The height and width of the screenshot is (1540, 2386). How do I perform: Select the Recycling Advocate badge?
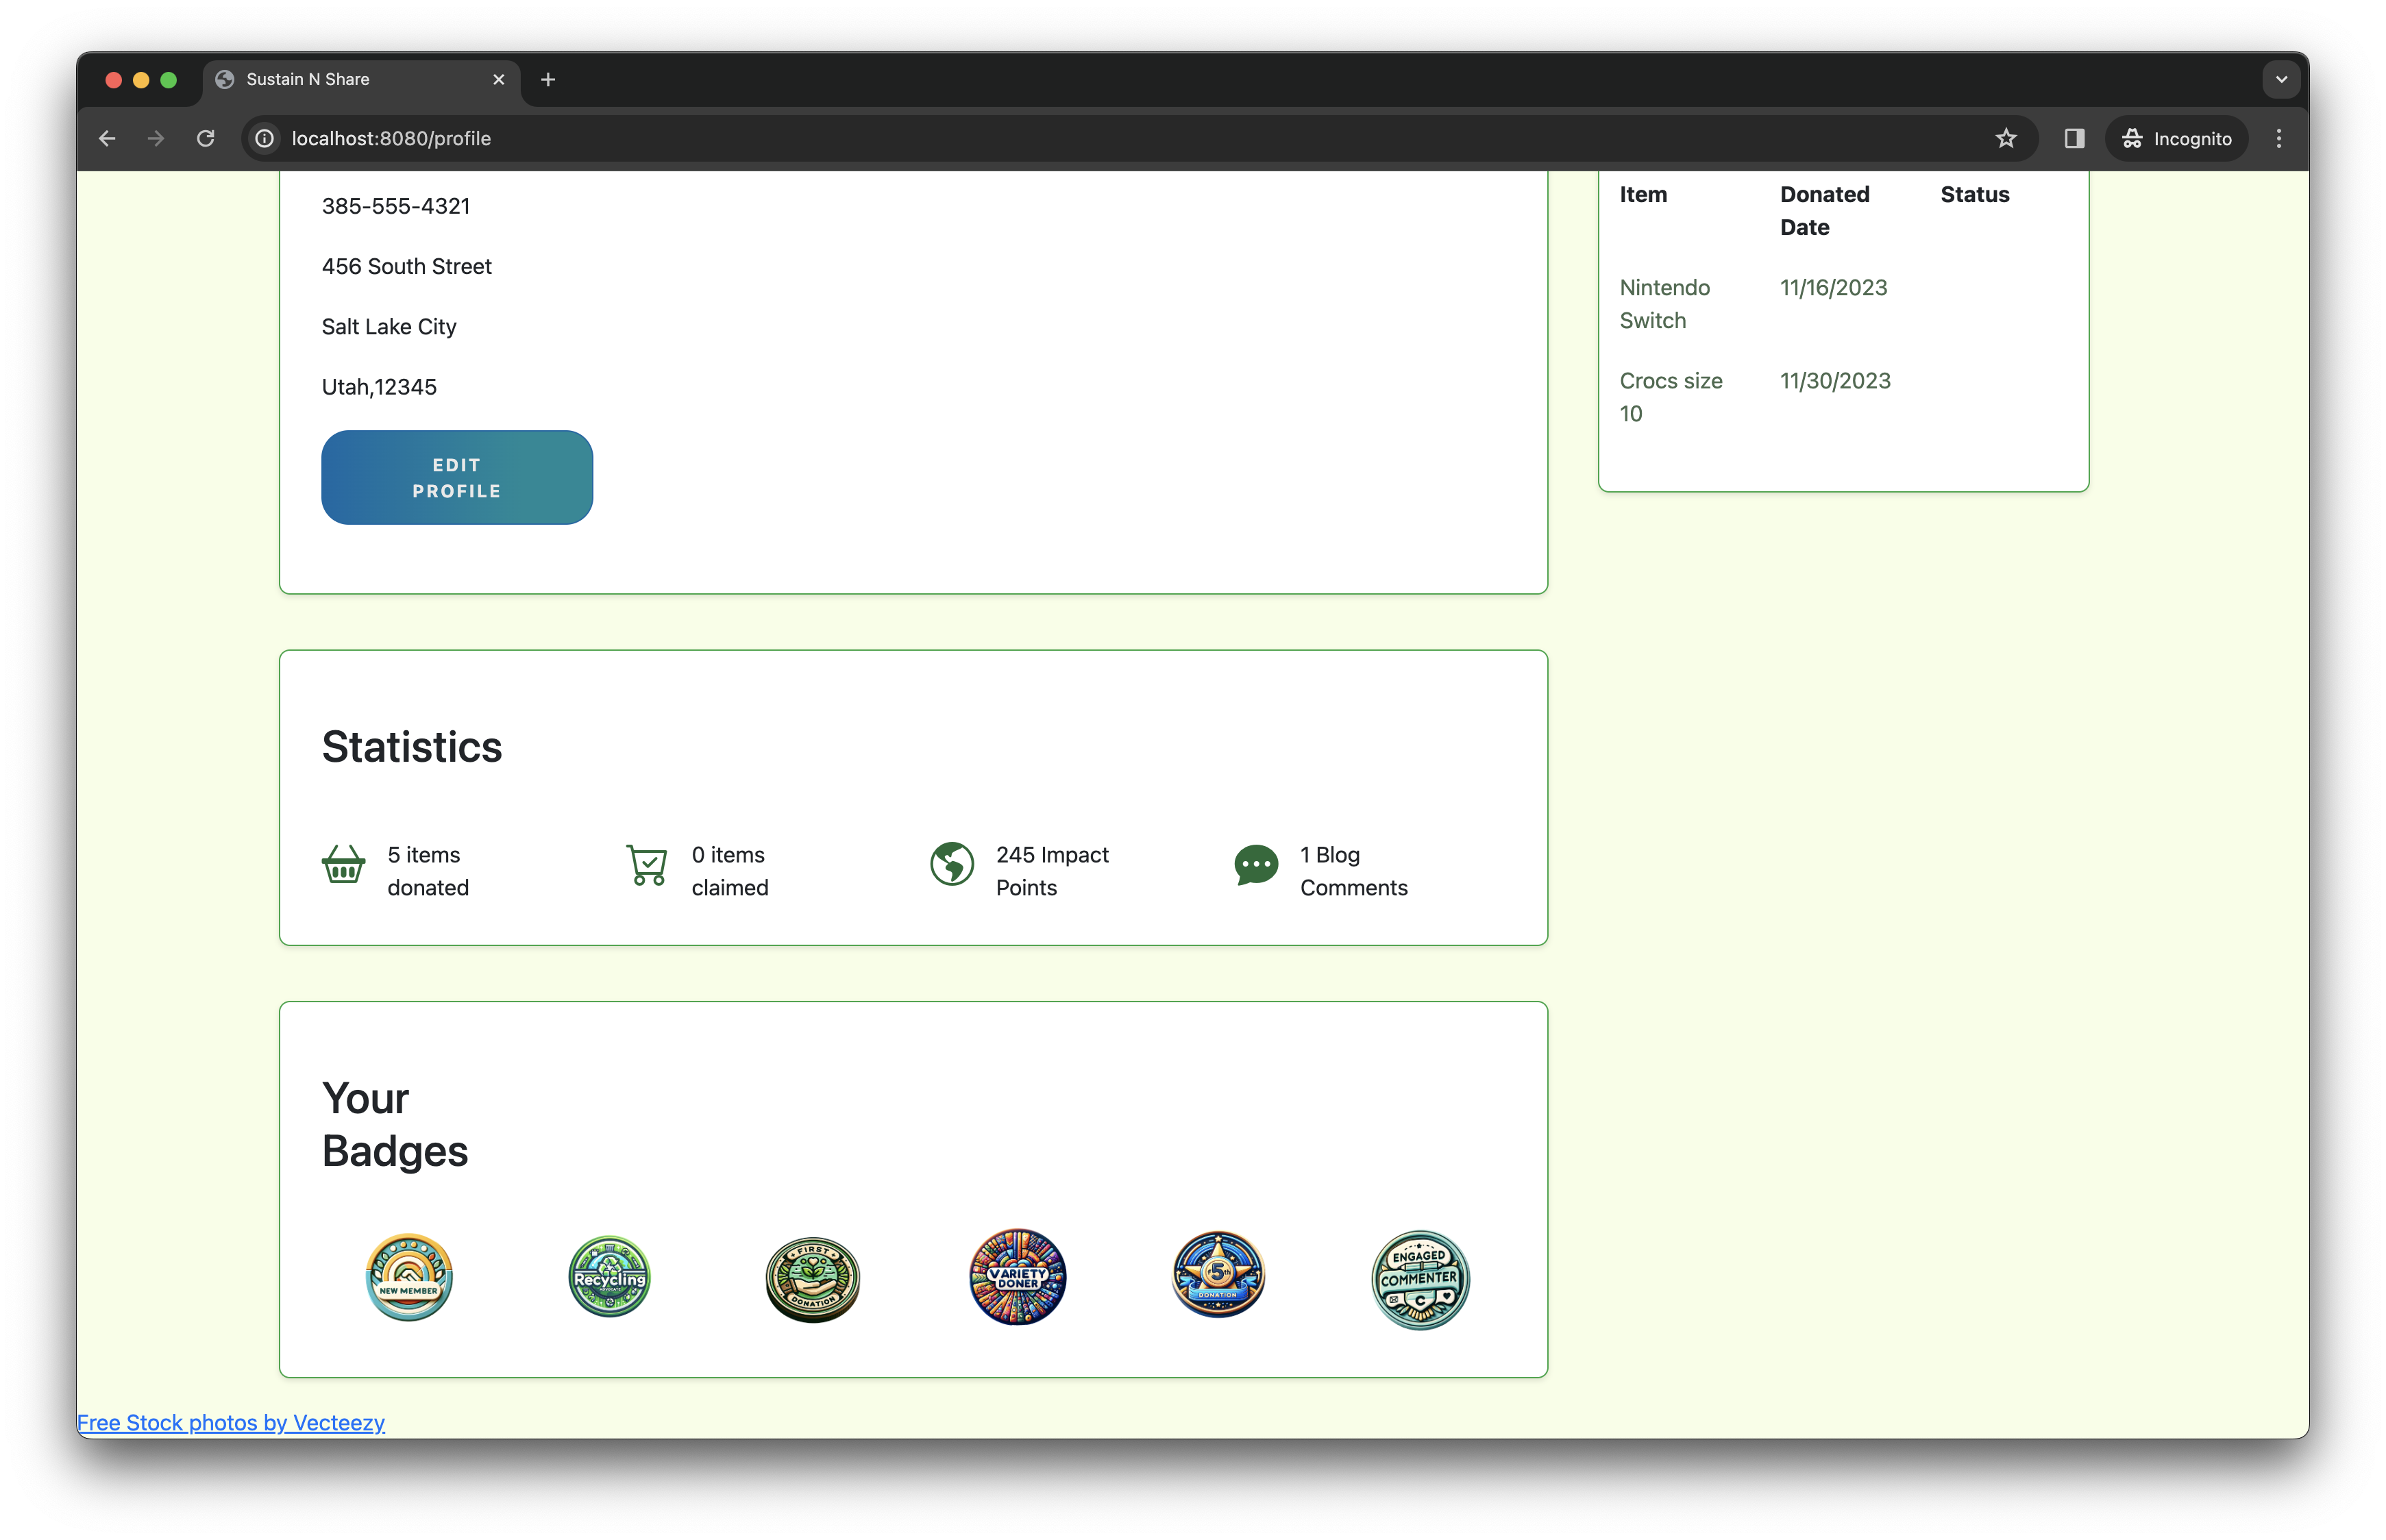608,1277
